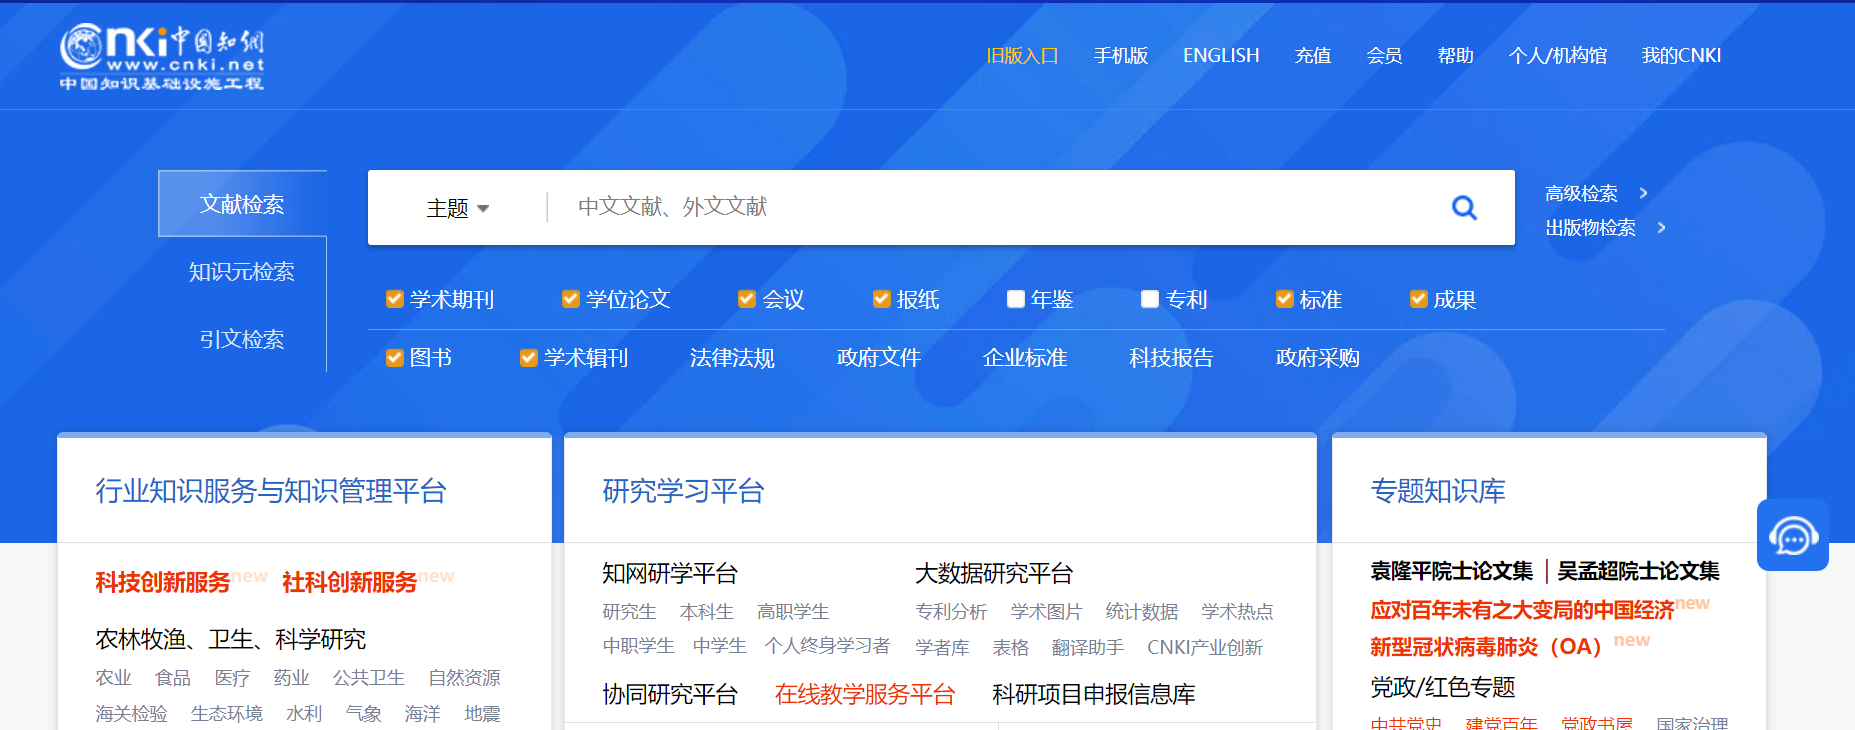Viewport: 1855px width, 730px height.
Task: Click the CNKI产业创新 link
Action: tap(1205, 648)
